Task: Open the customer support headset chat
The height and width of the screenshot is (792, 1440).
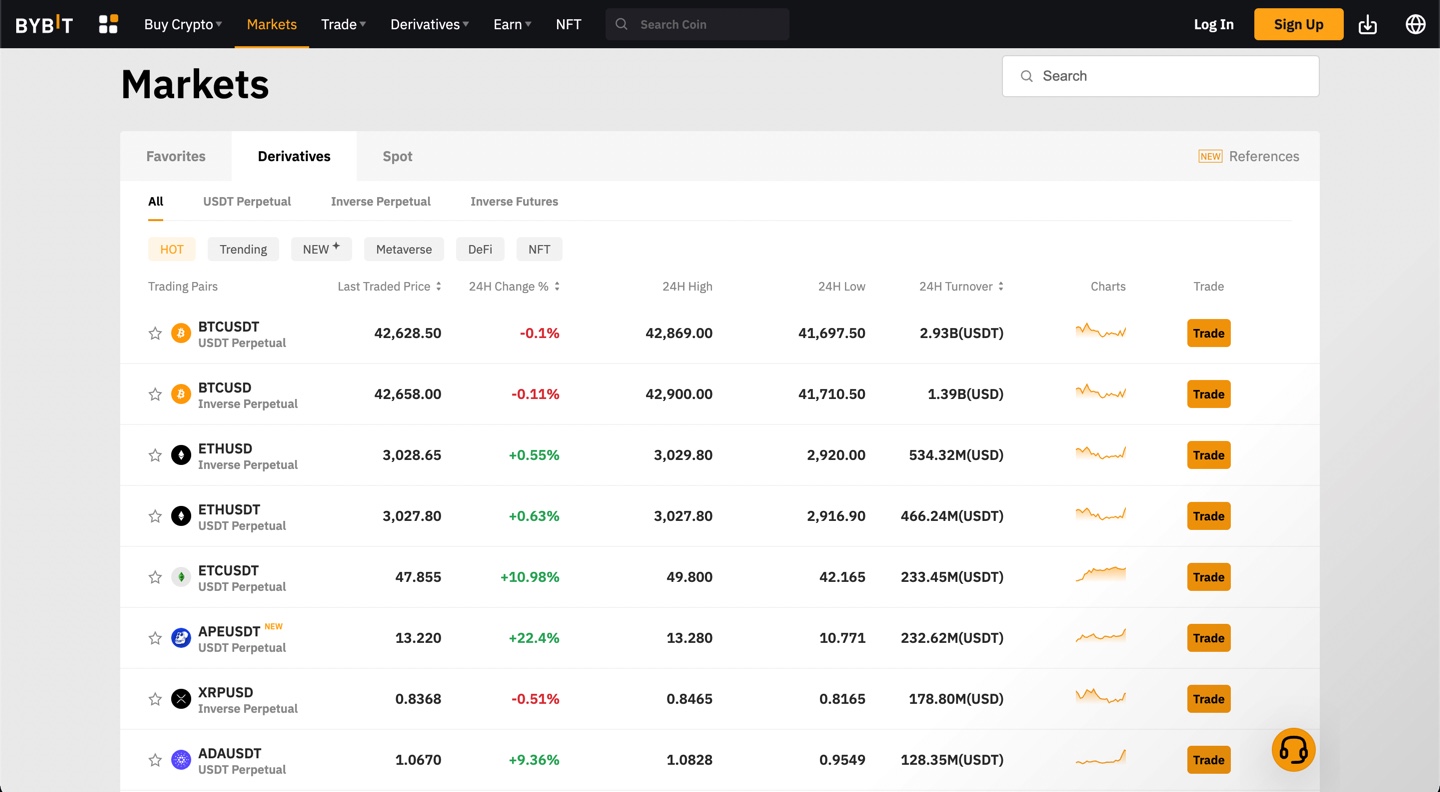Action: tap(1294, 750)
